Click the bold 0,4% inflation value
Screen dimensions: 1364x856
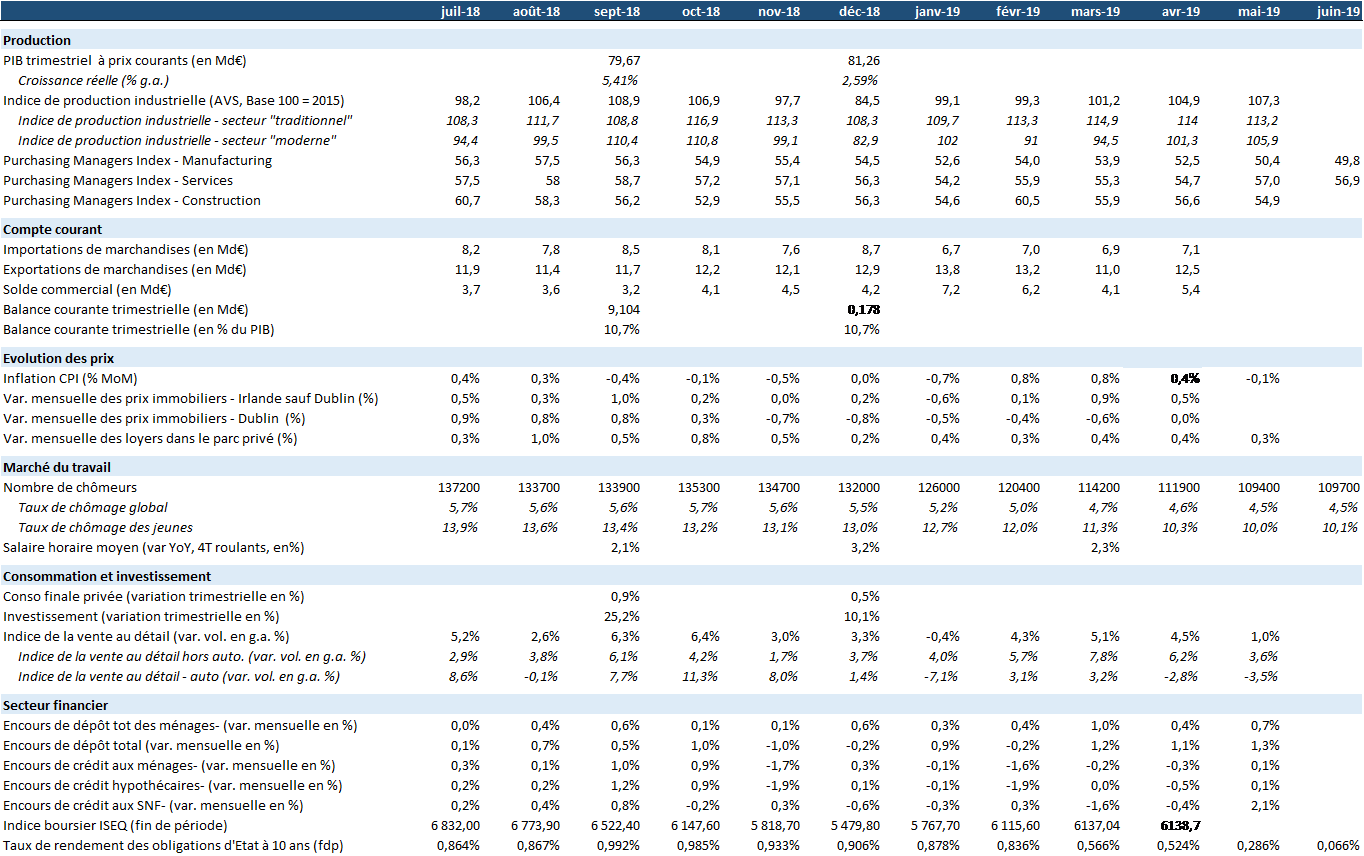point(1185,378)
